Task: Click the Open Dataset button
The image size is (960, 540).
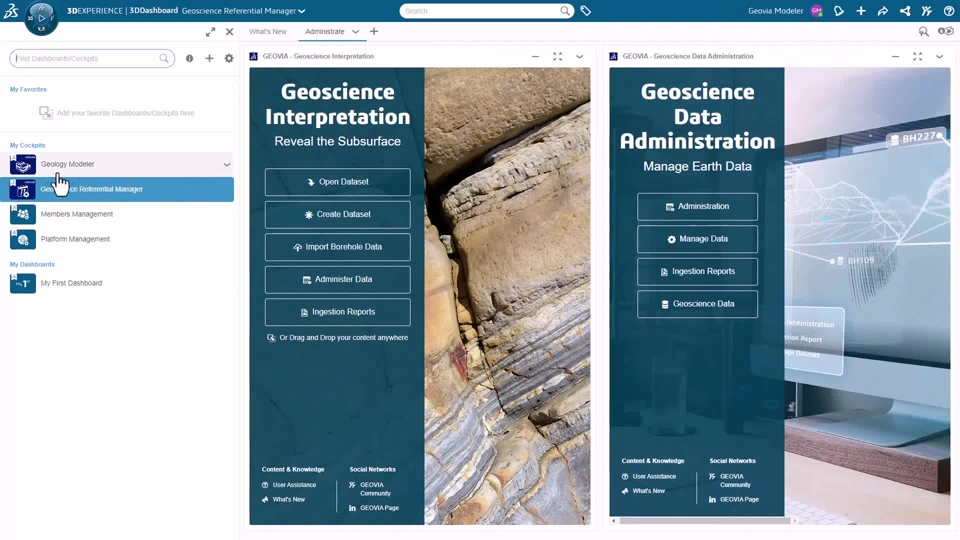Action: pos(337,182)
